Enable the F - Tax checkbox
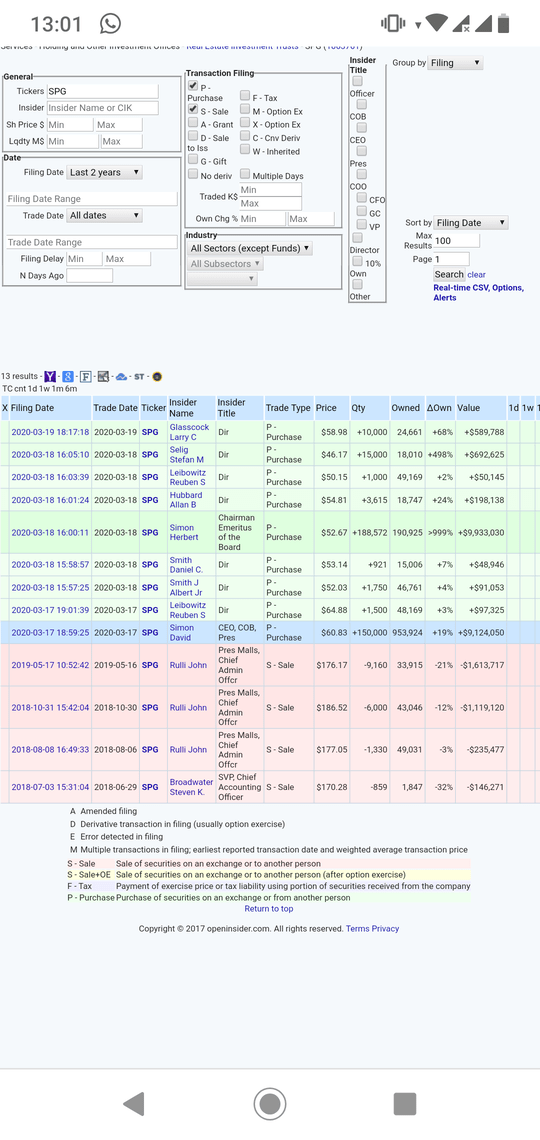This screenshot has height=1140, width=540. pyautogui.click(x=245, y=95)
